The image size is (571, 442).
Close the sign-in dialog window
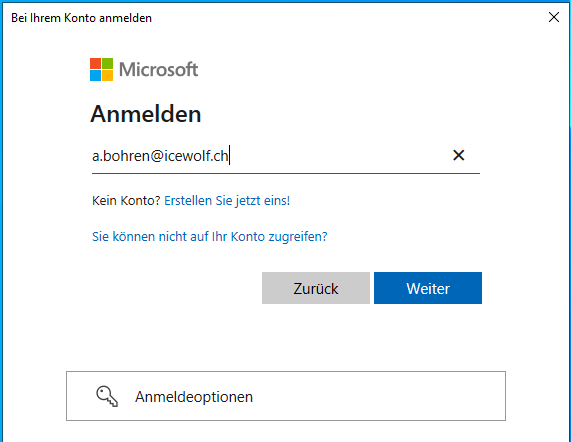(x=554, y=17)
